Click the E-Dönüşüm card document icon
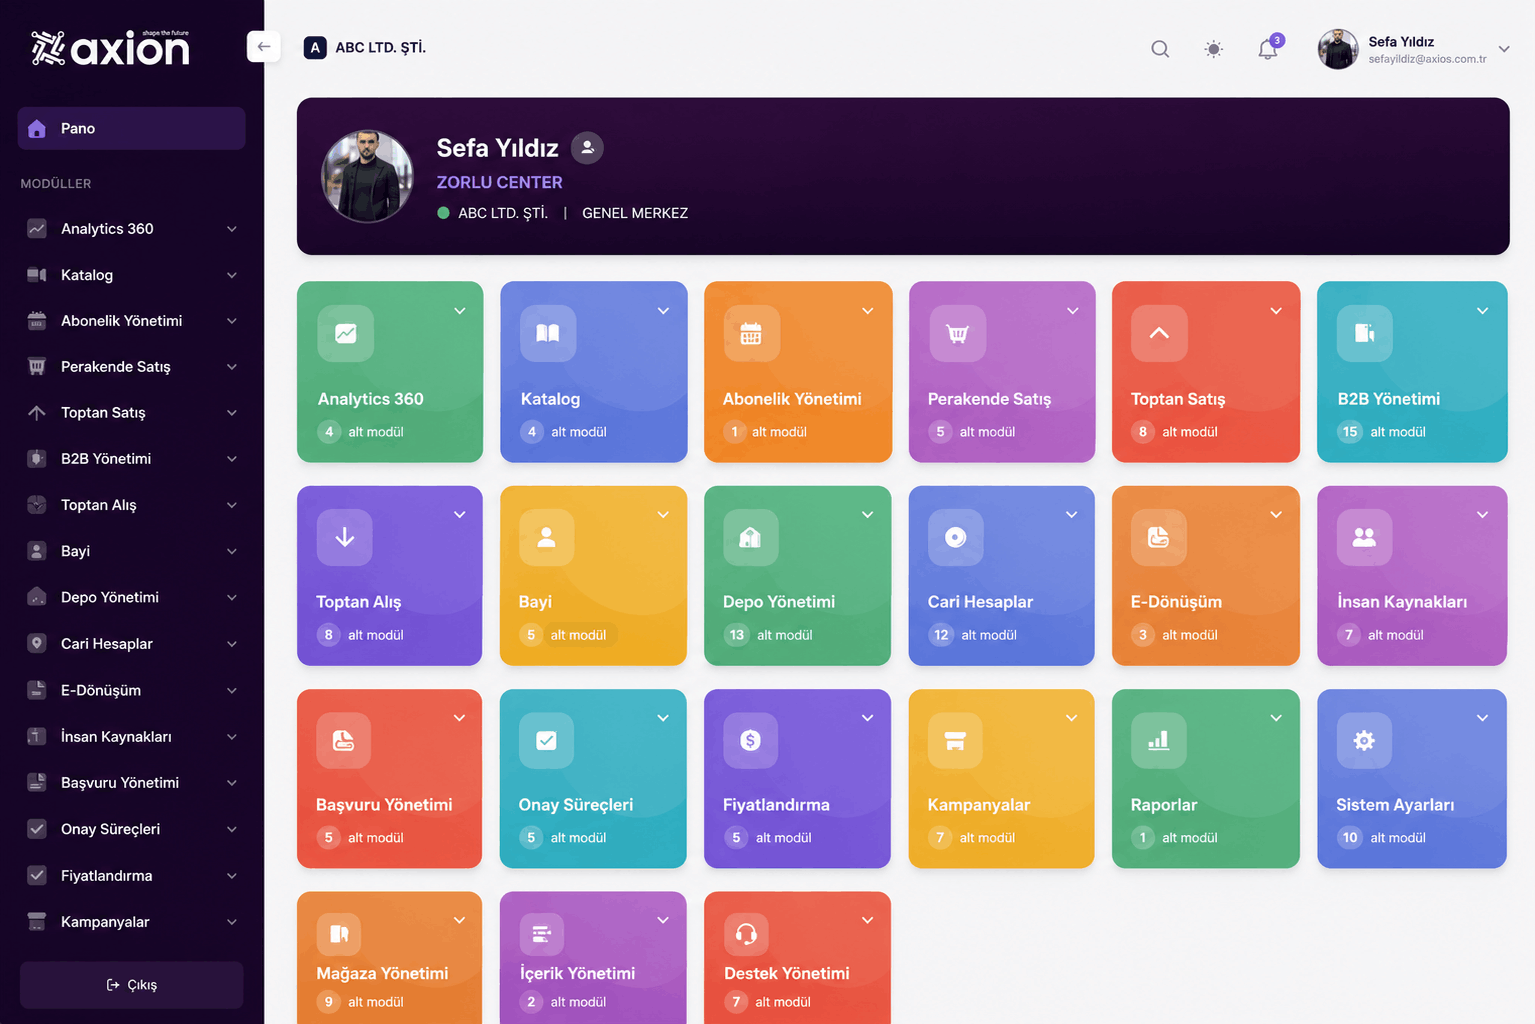Screen dimensions: 1535x1024 tap(1159, 537)
